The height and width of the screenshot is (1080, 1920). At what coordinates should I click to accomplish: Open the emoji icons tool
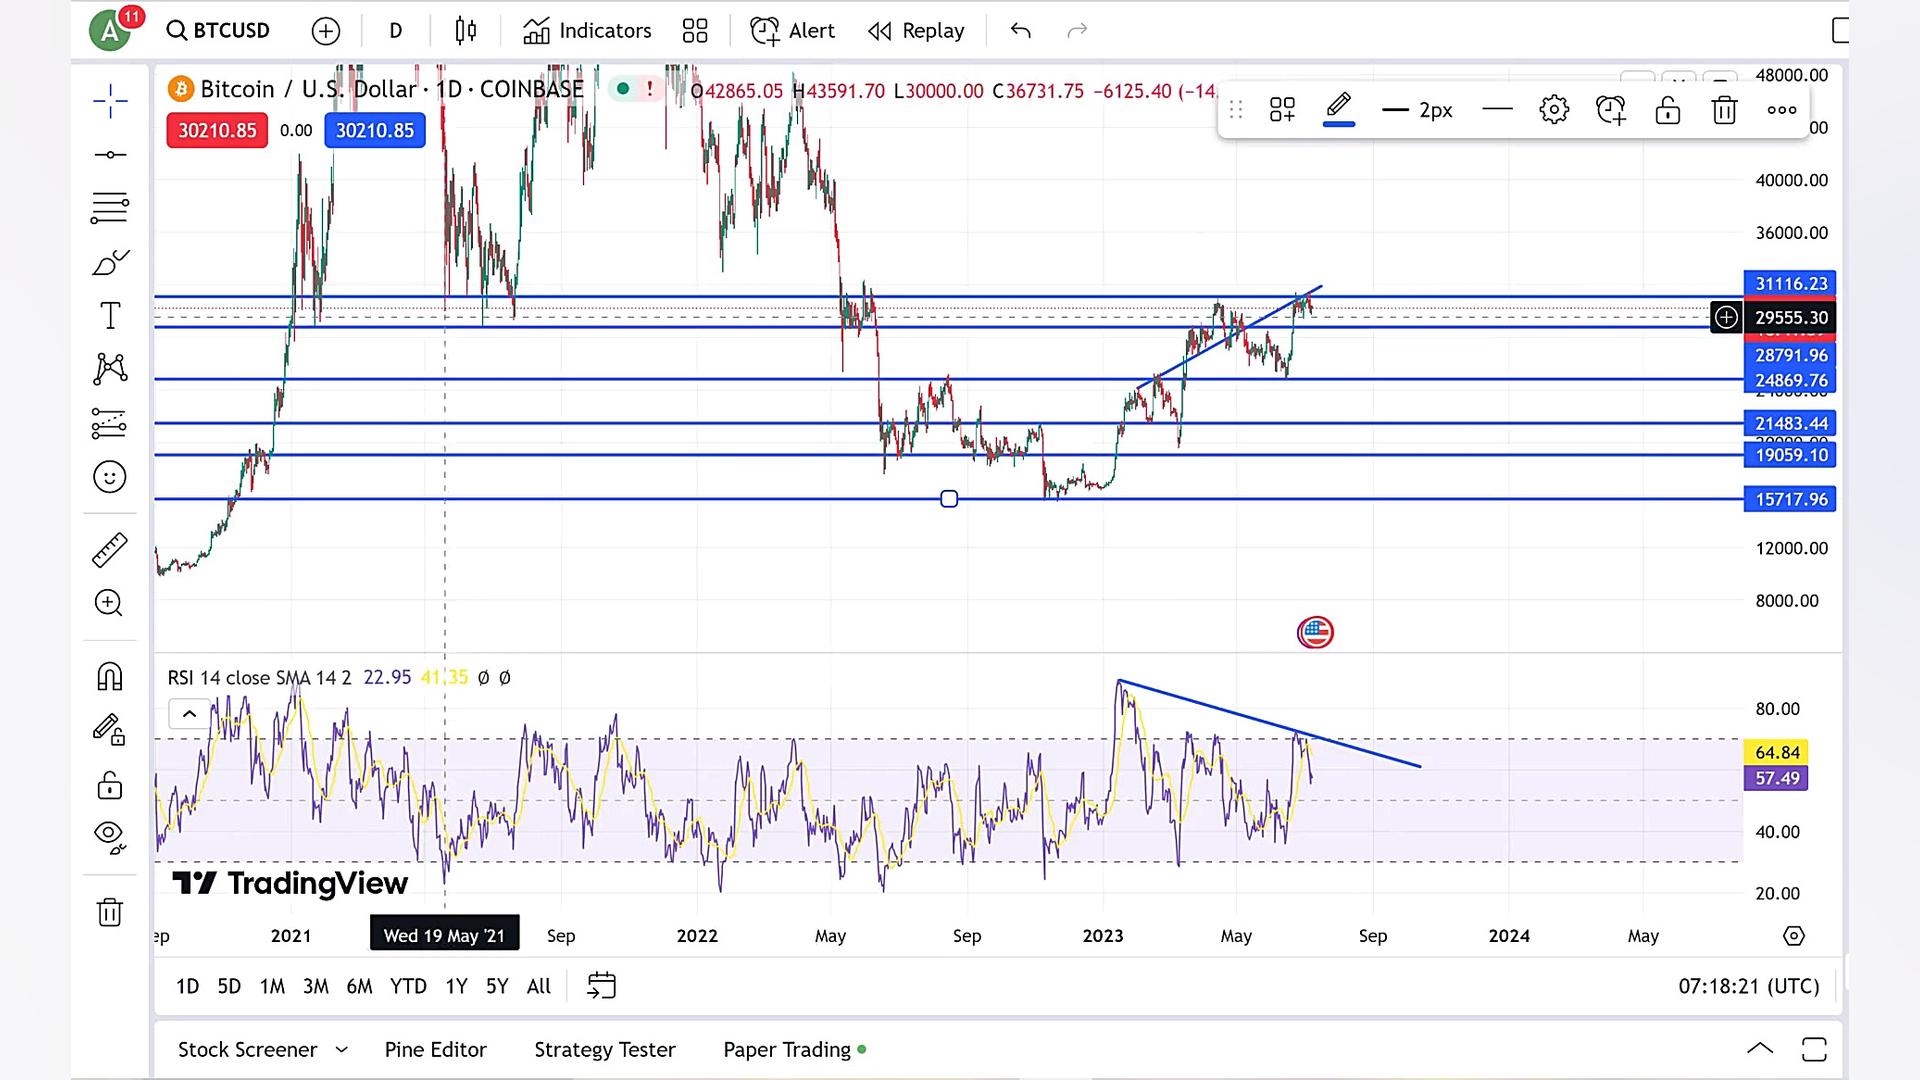(110, 477)
